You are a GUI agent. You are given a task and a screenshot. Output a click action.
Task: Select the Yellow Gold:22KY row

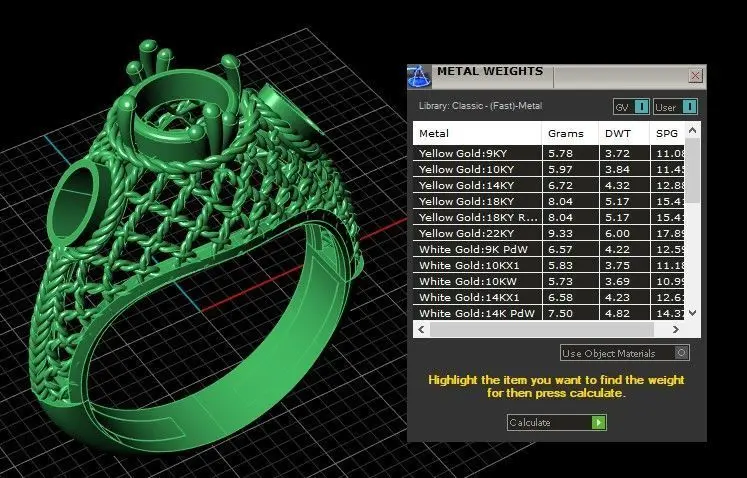[549, 233]
